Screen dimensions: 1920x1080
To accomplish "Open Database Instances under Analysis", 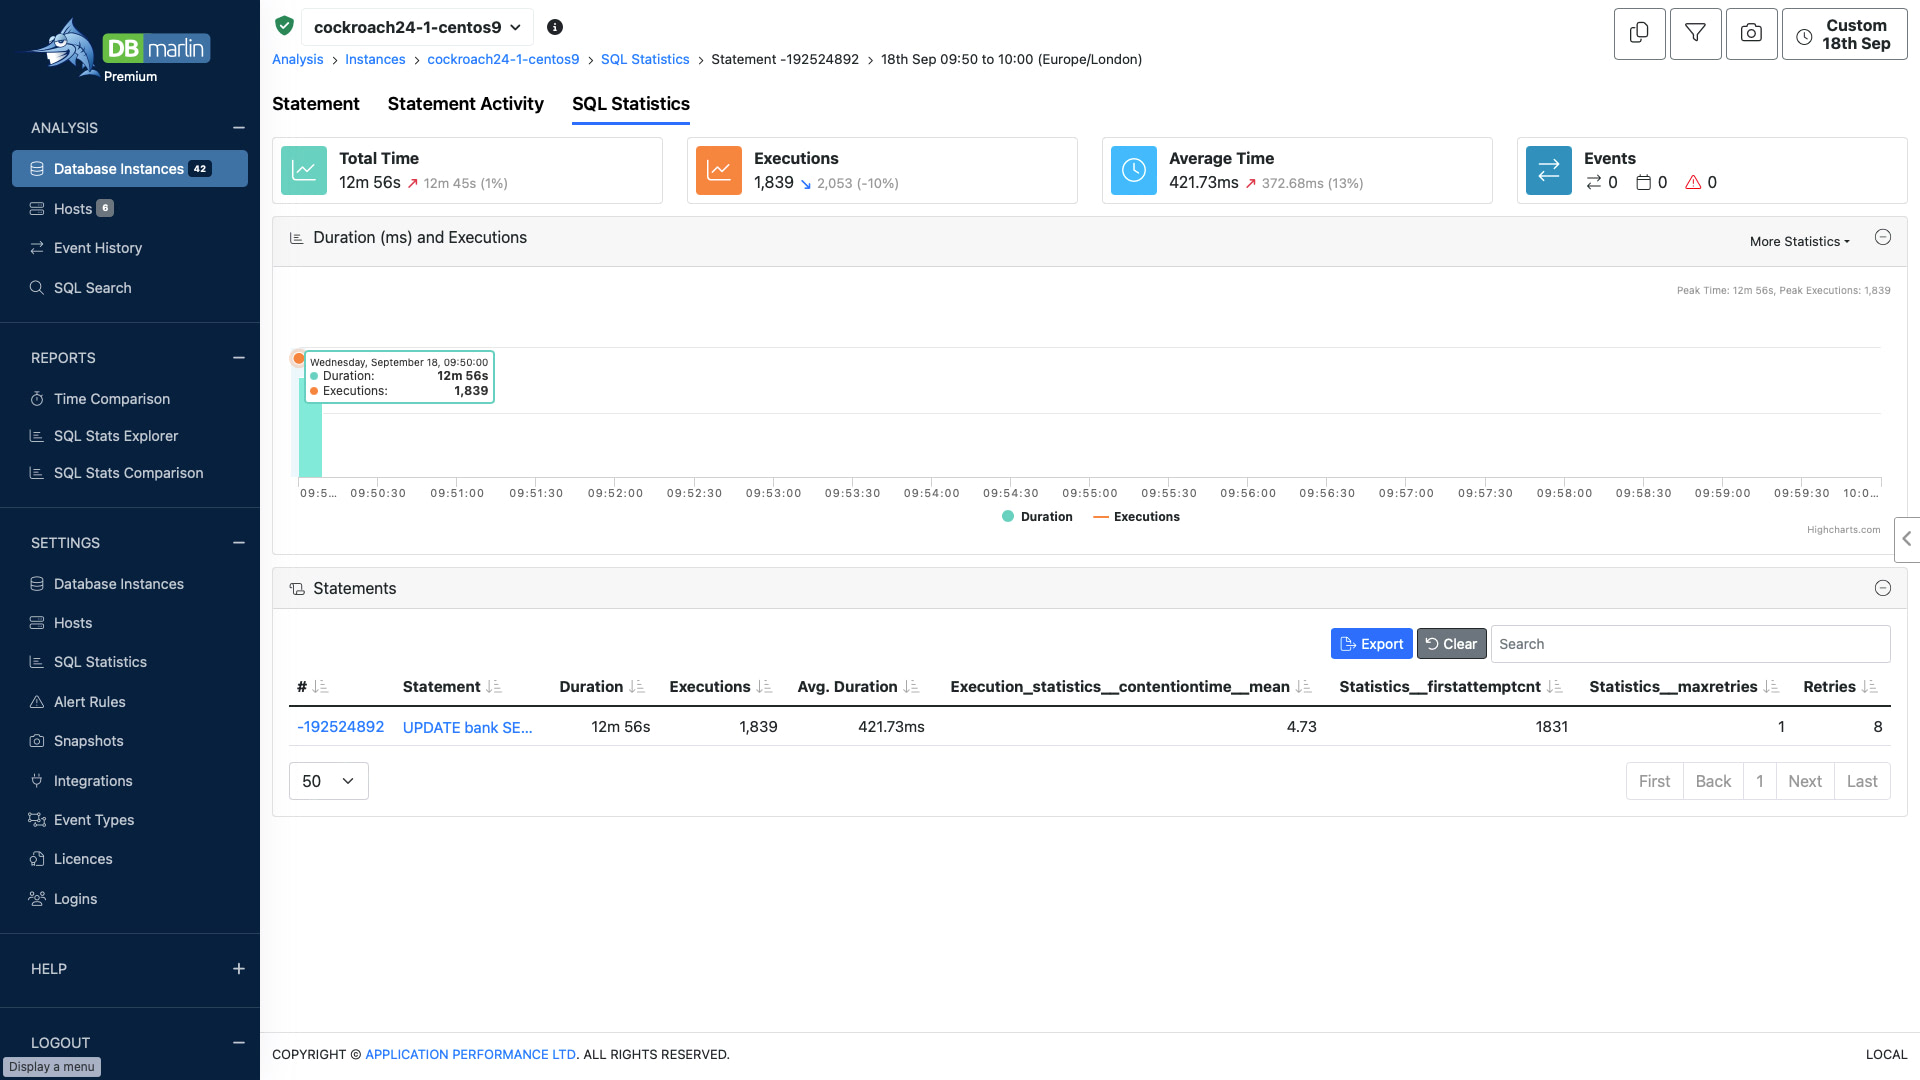I will tap(130, 169).
